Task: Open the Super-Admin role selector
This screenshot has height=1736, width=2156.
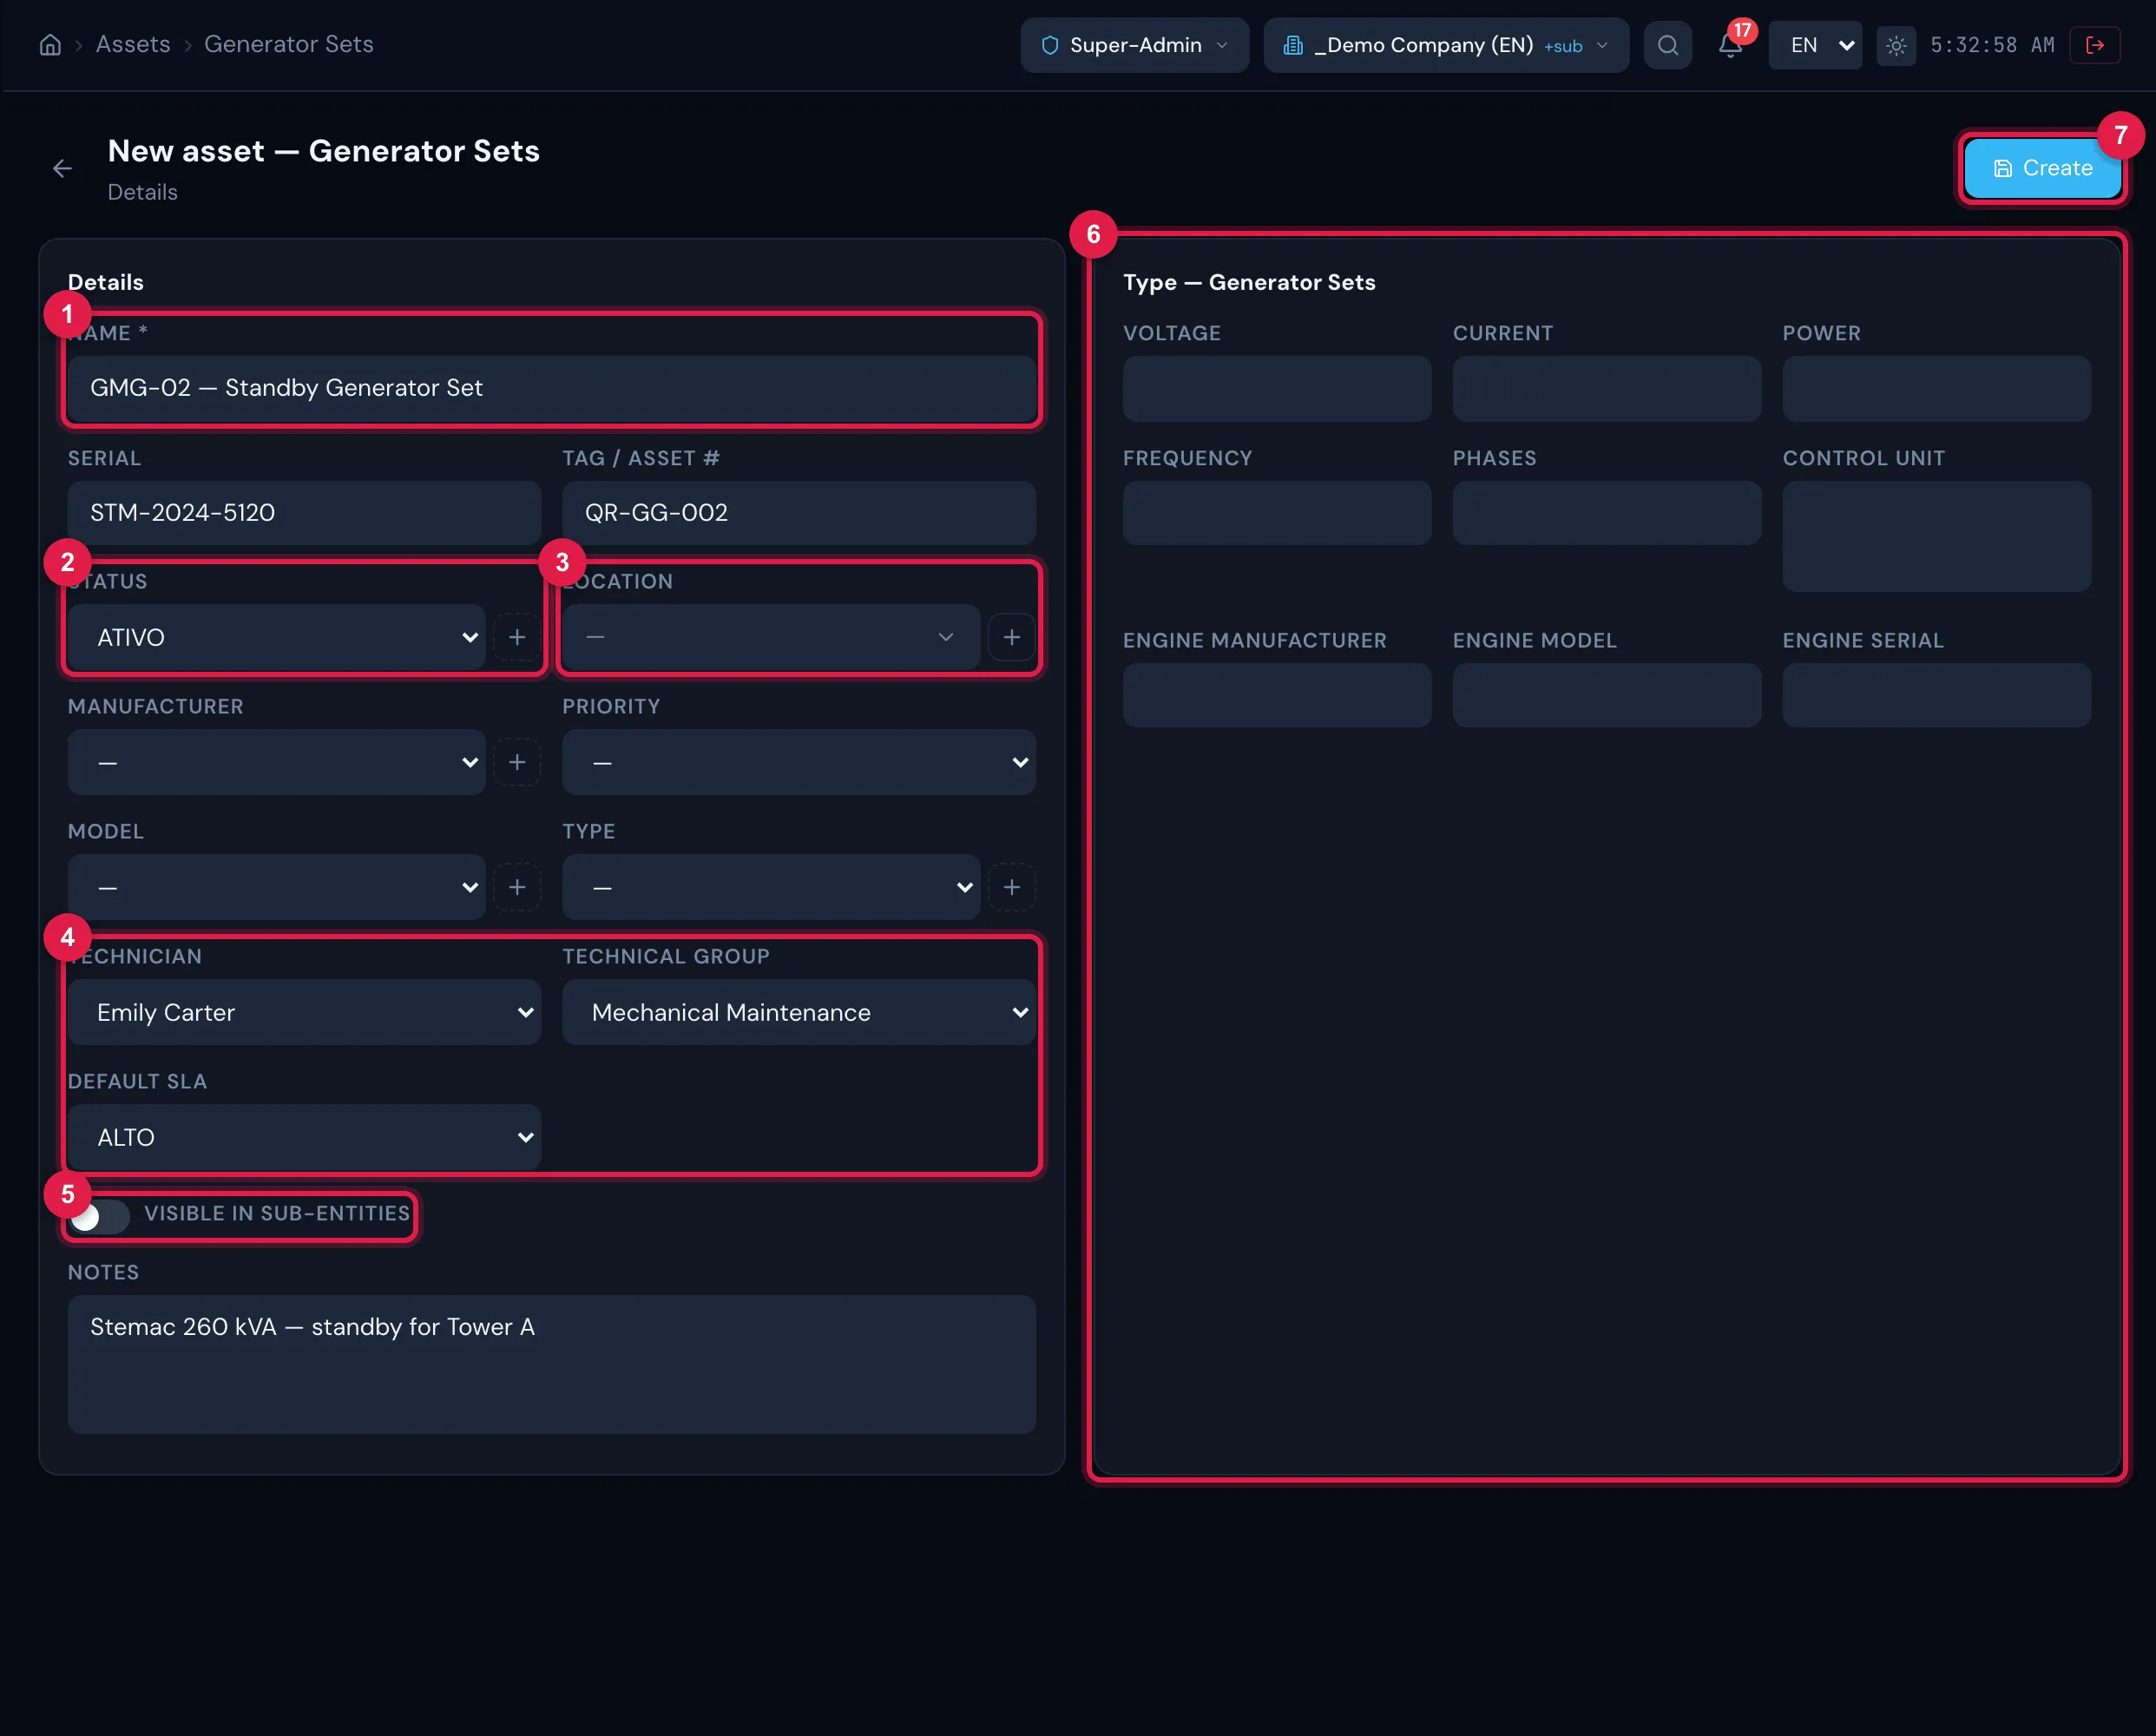Action: [x=1135, y=45]
